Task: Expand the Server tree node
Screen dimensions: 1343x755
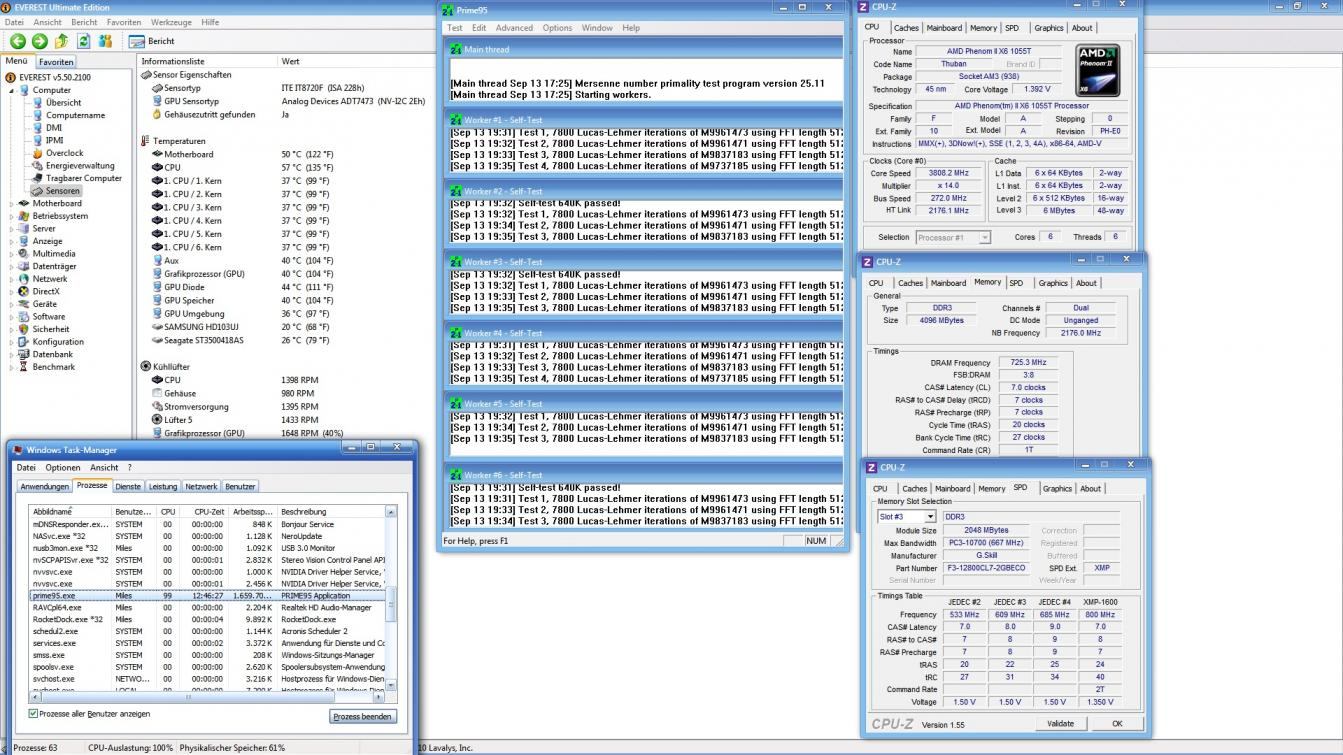Action: point(12,229)
